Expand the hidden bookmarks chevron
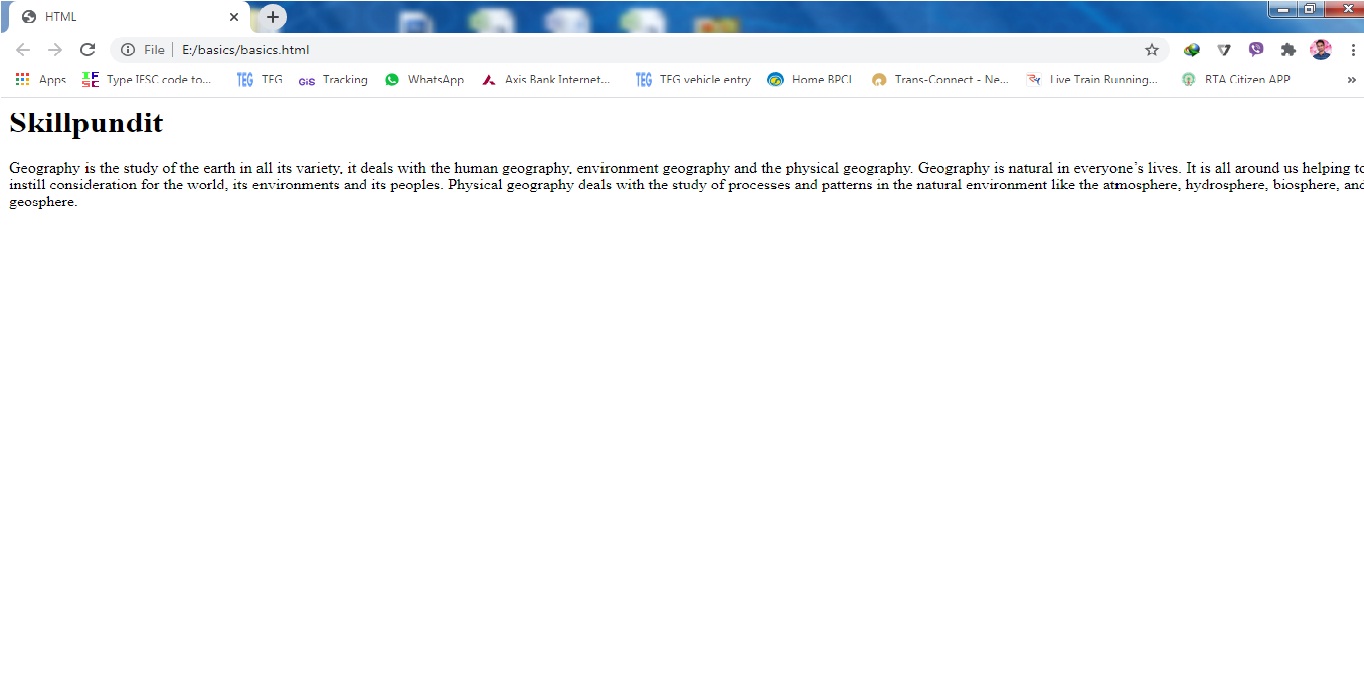This screenshot has width=1364, height=676. point(1352,80)
